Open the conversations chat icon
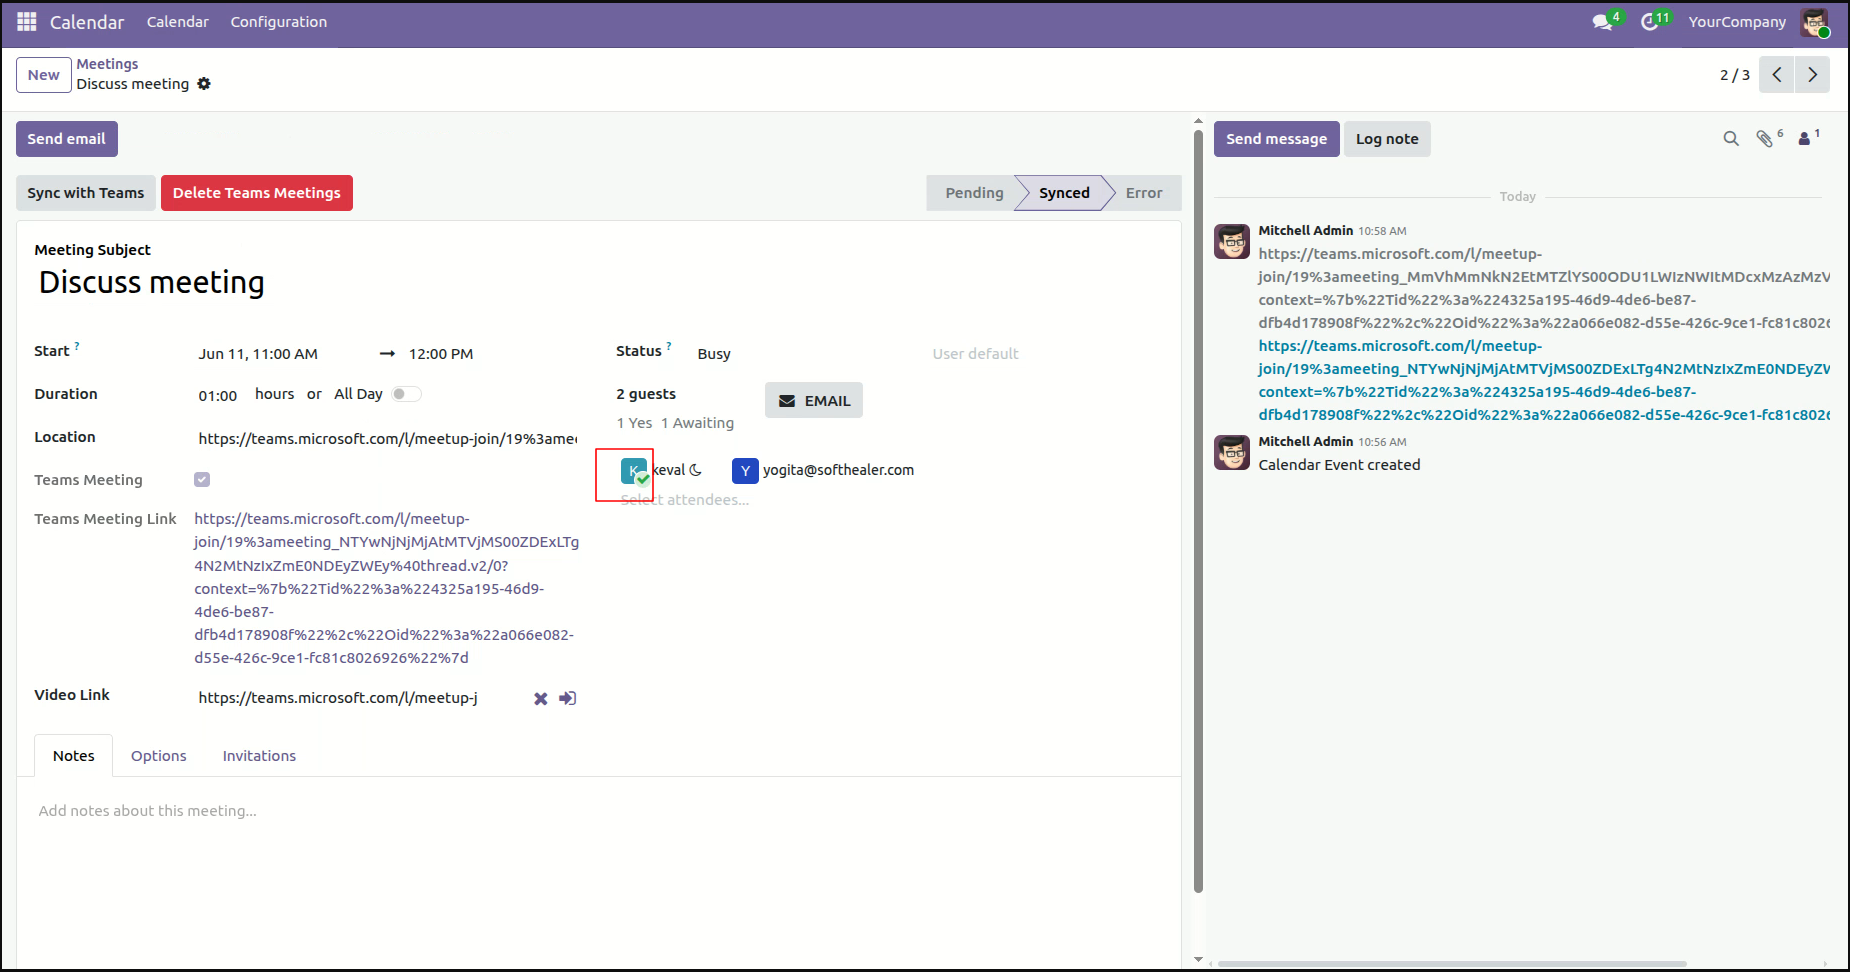The height and width of the screenshot is (972, 1850). 1602,22
